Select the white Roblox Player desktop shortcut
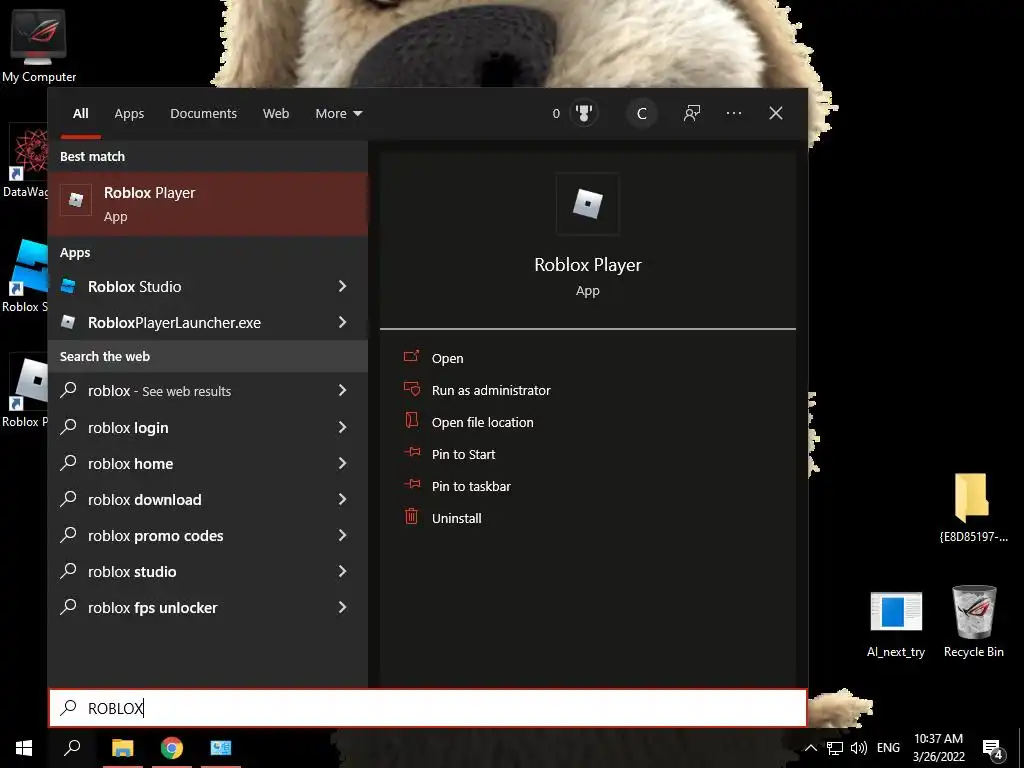This screenshot has width=1024, height=768. coord(25,392)
